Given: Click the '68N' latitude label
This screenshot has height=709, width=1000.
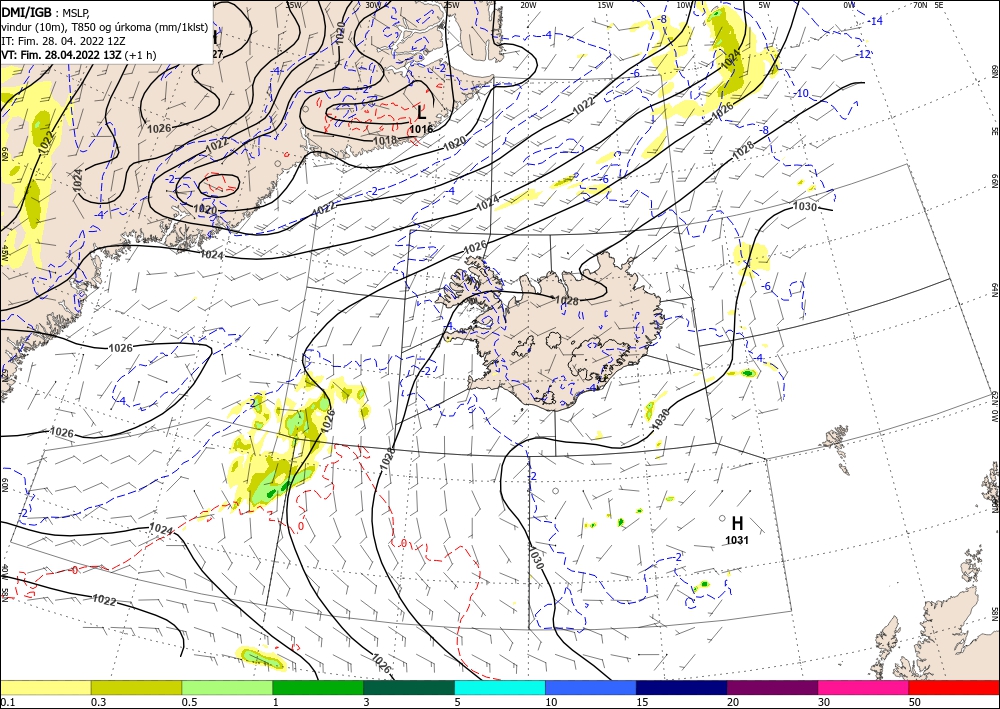Looking at the screenshot, I should (995, 71).
